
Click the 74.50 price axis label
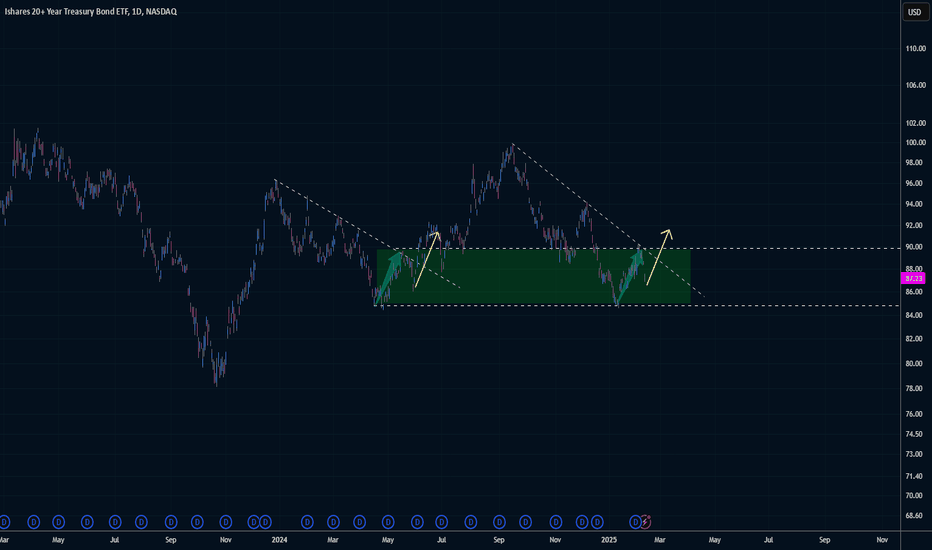point(915,434)
